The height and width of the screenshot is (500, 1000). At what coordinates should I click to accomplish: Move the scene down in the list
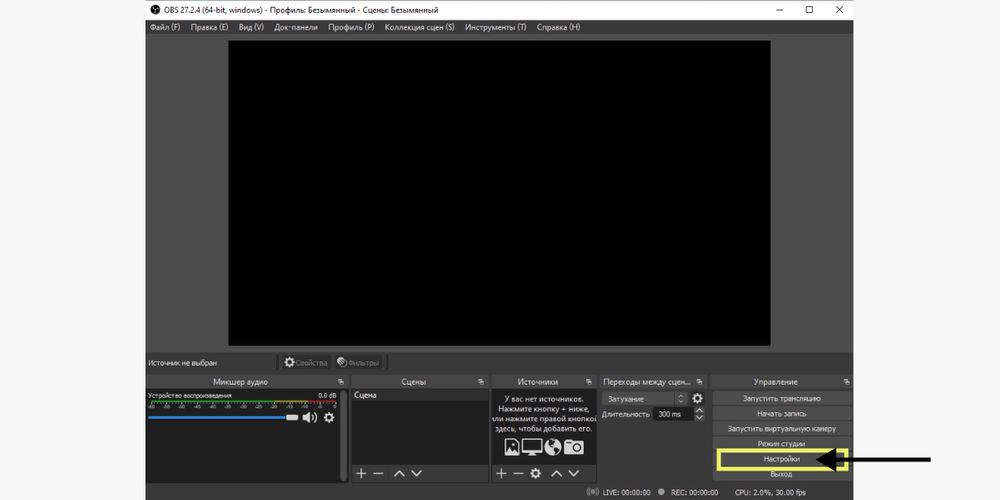[416, 473]
